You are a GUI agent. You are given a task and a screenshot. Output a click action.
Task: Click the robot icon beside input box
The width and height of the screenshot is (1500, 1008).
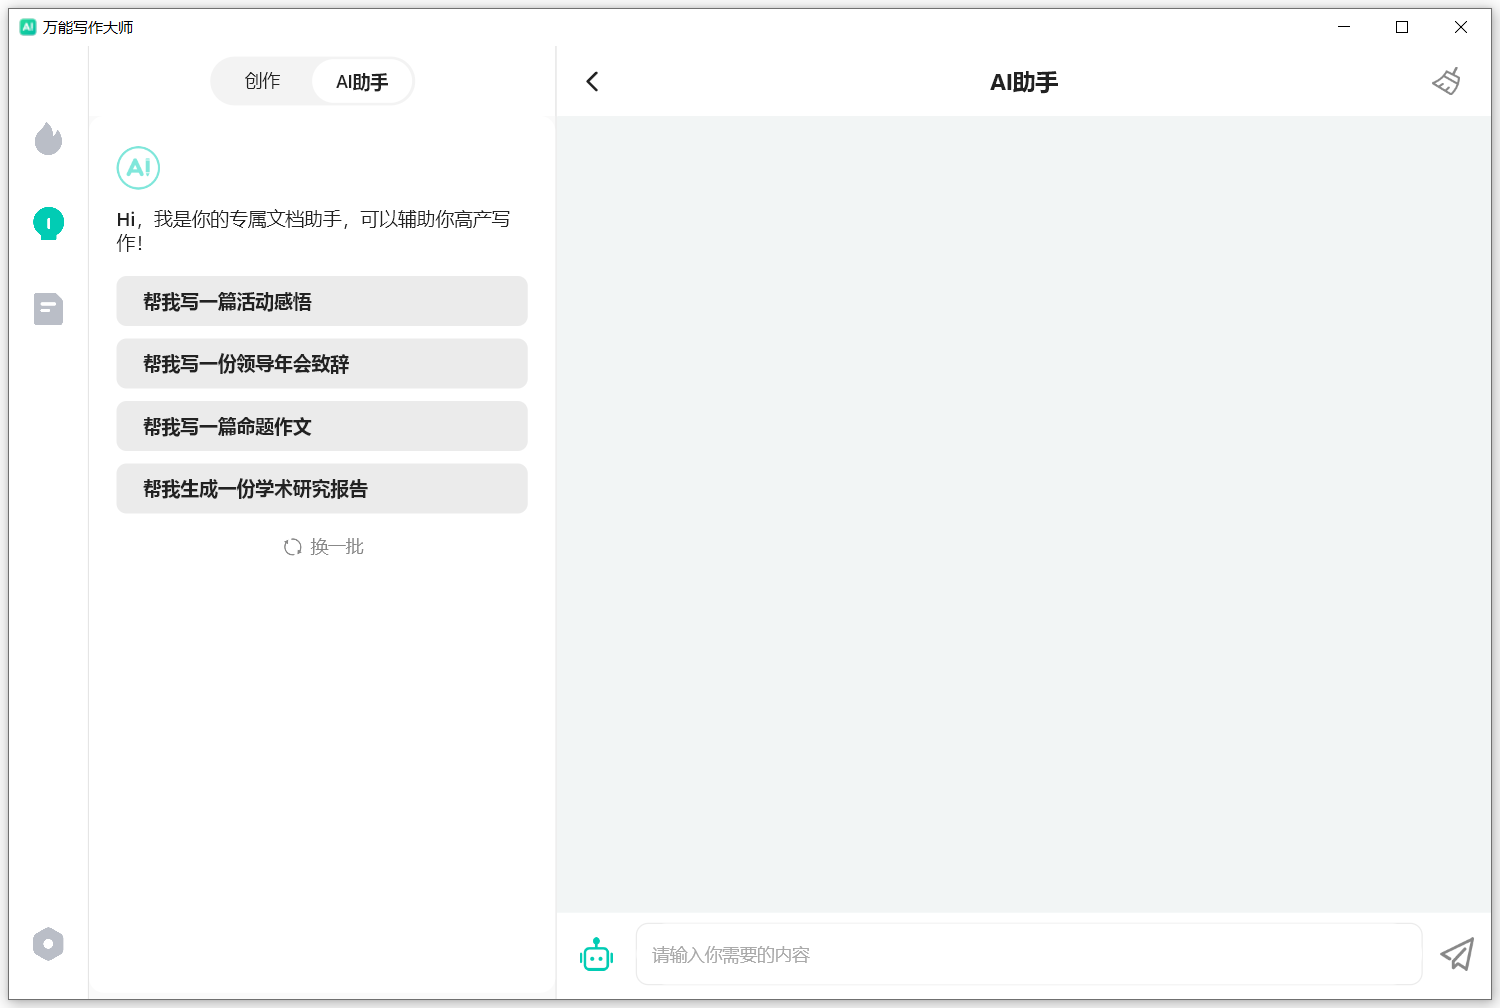coord(597,955)
